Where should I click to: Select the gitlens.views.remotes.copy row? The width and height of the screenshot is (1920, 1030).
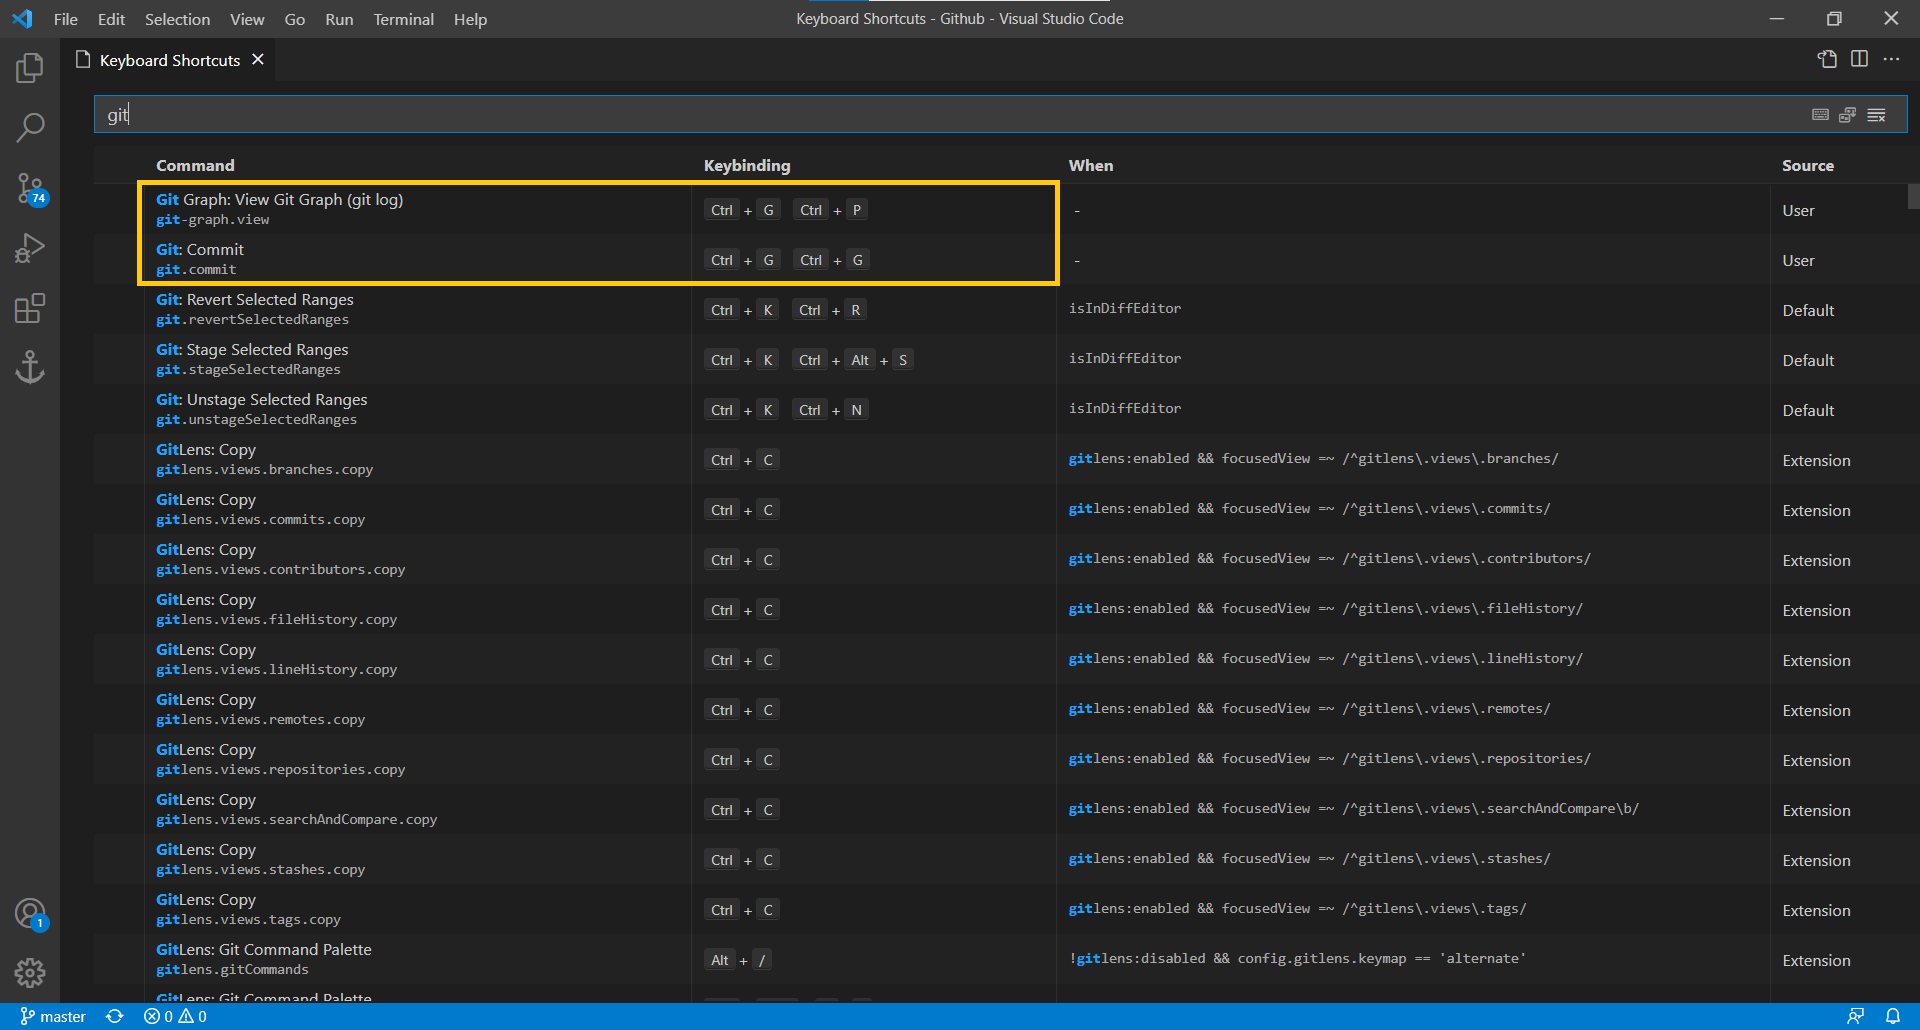tap(1000, 710)
